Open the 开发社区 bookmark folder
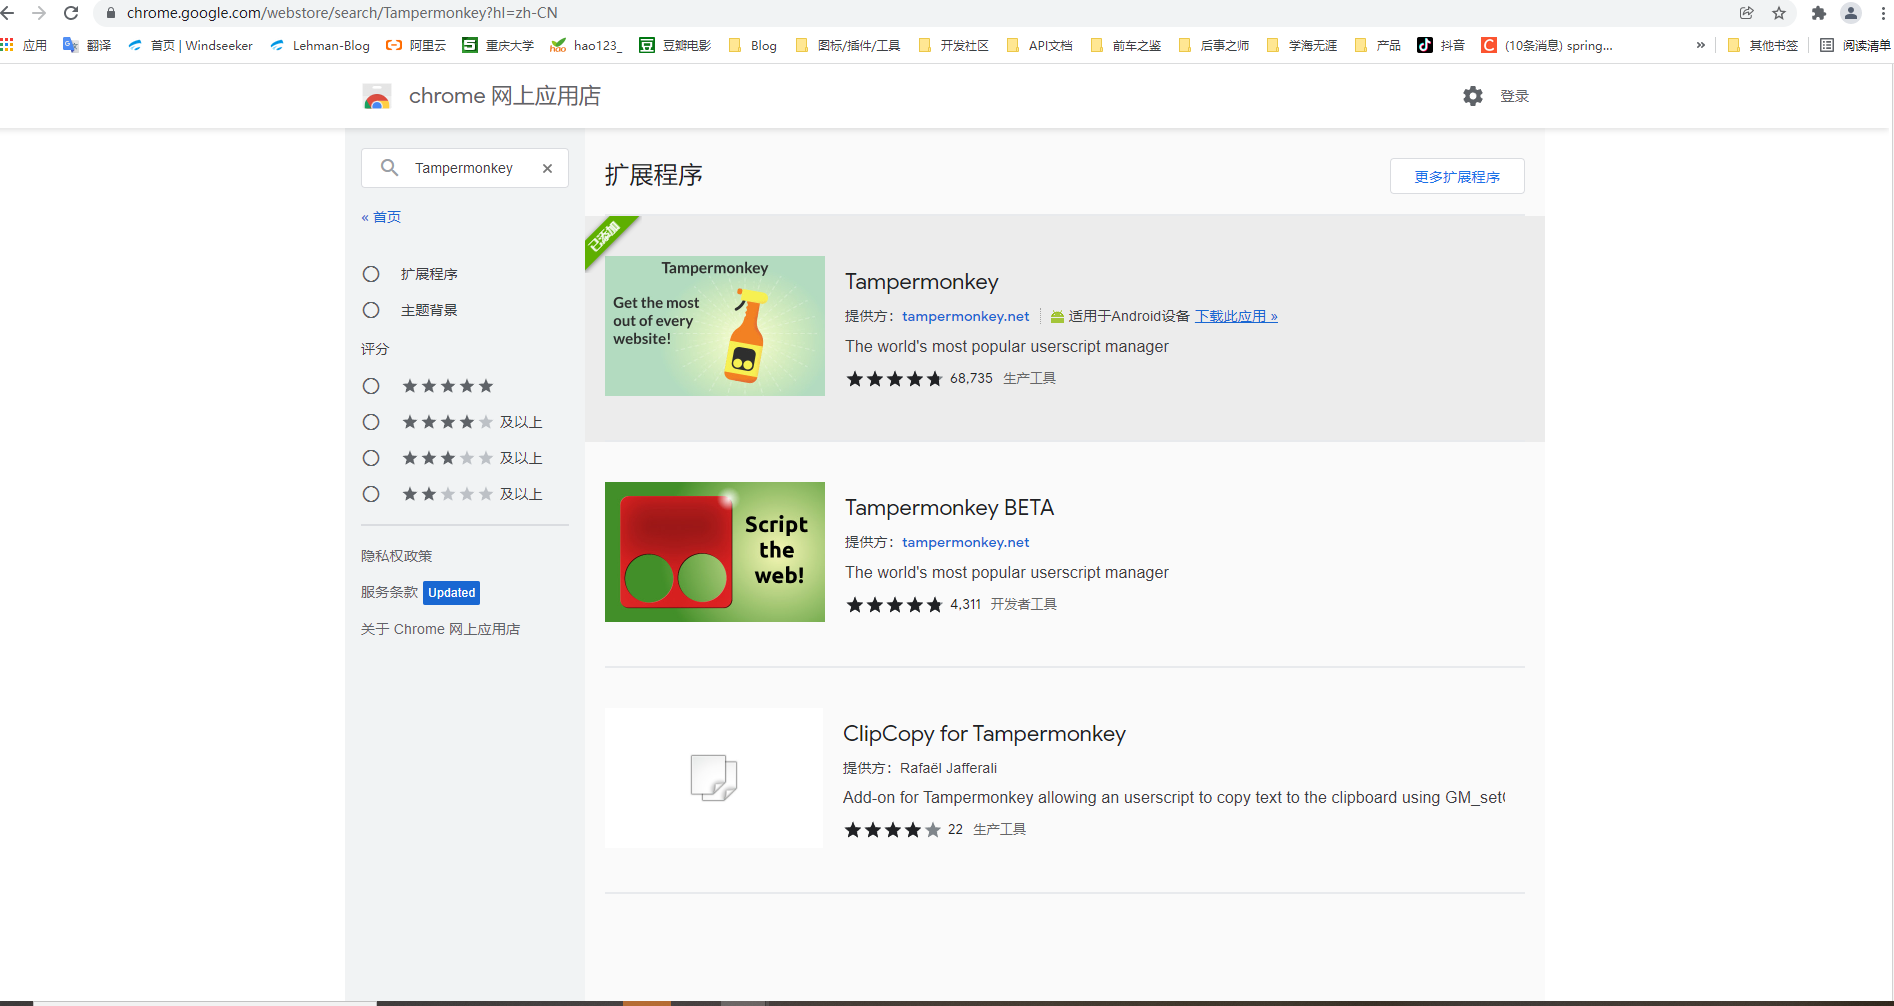 coord(953,45)
